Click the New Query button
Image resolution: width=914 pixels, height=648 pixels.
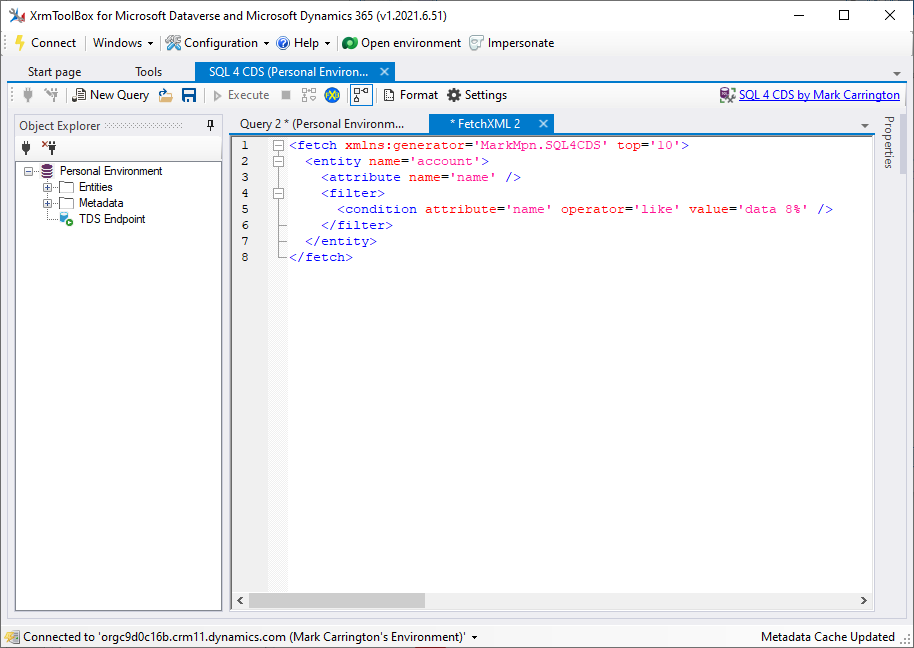pyautogui.click(x=111, y=95)
